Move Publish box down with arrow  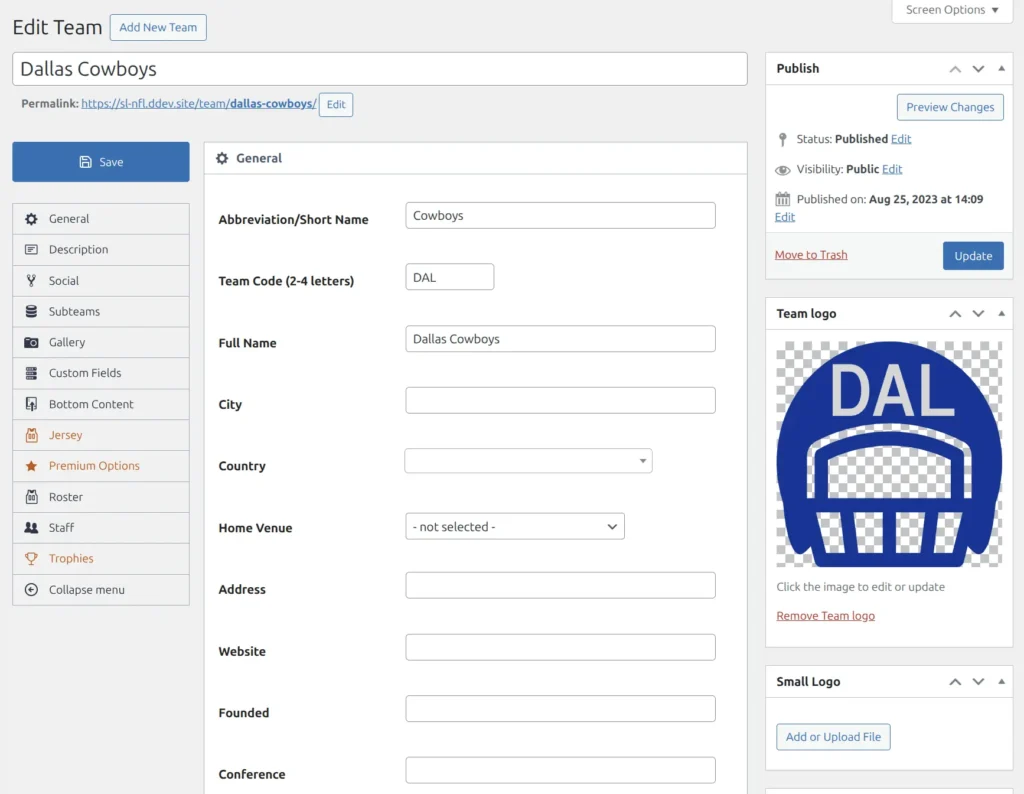pyautogui.click(x=978, y=69)
